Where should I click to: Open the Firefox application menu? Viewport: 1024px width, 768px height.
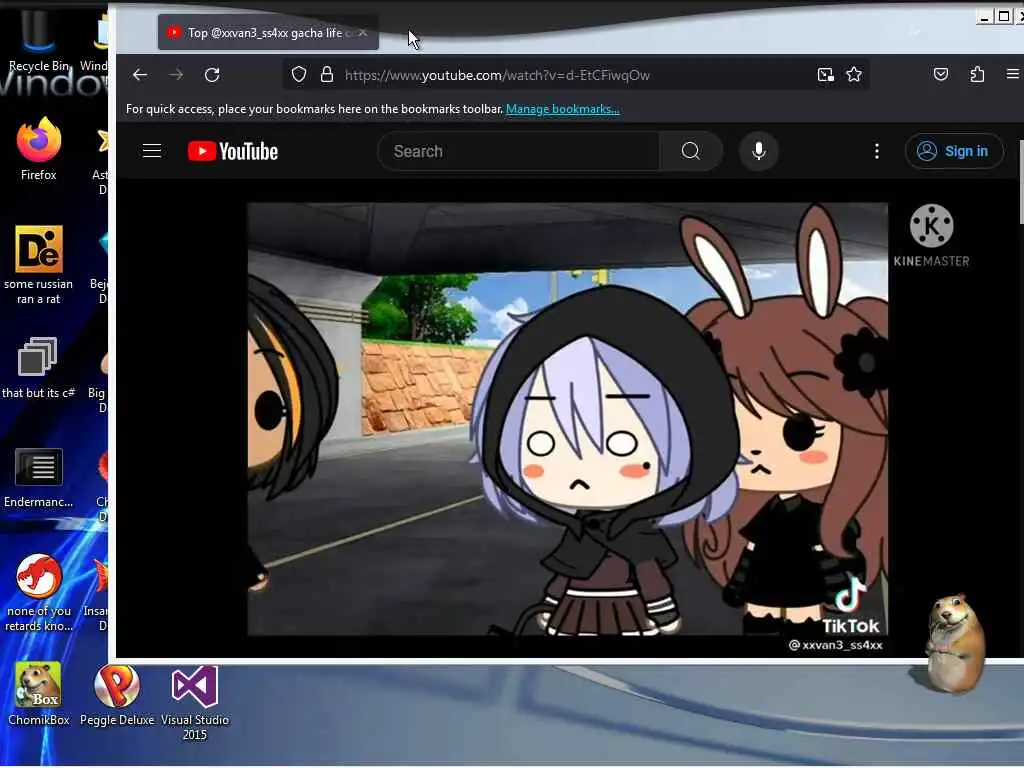click(1013, 74)
